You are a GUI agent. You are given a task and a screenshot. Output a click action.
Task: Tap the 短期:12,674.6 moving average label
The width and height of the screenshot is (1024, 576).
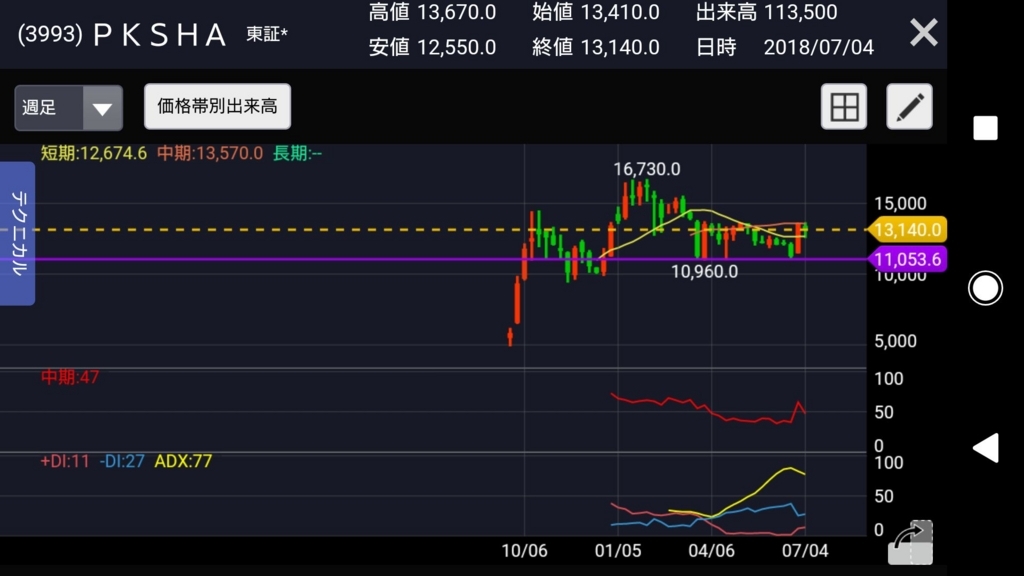(93, 153)
